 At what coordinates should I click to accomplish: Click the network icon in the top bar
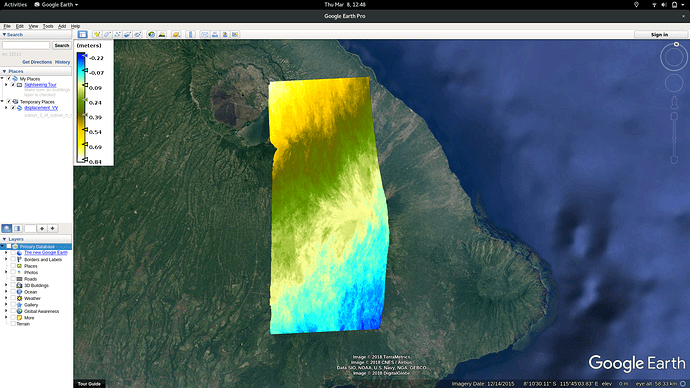[x=654, y=4]
